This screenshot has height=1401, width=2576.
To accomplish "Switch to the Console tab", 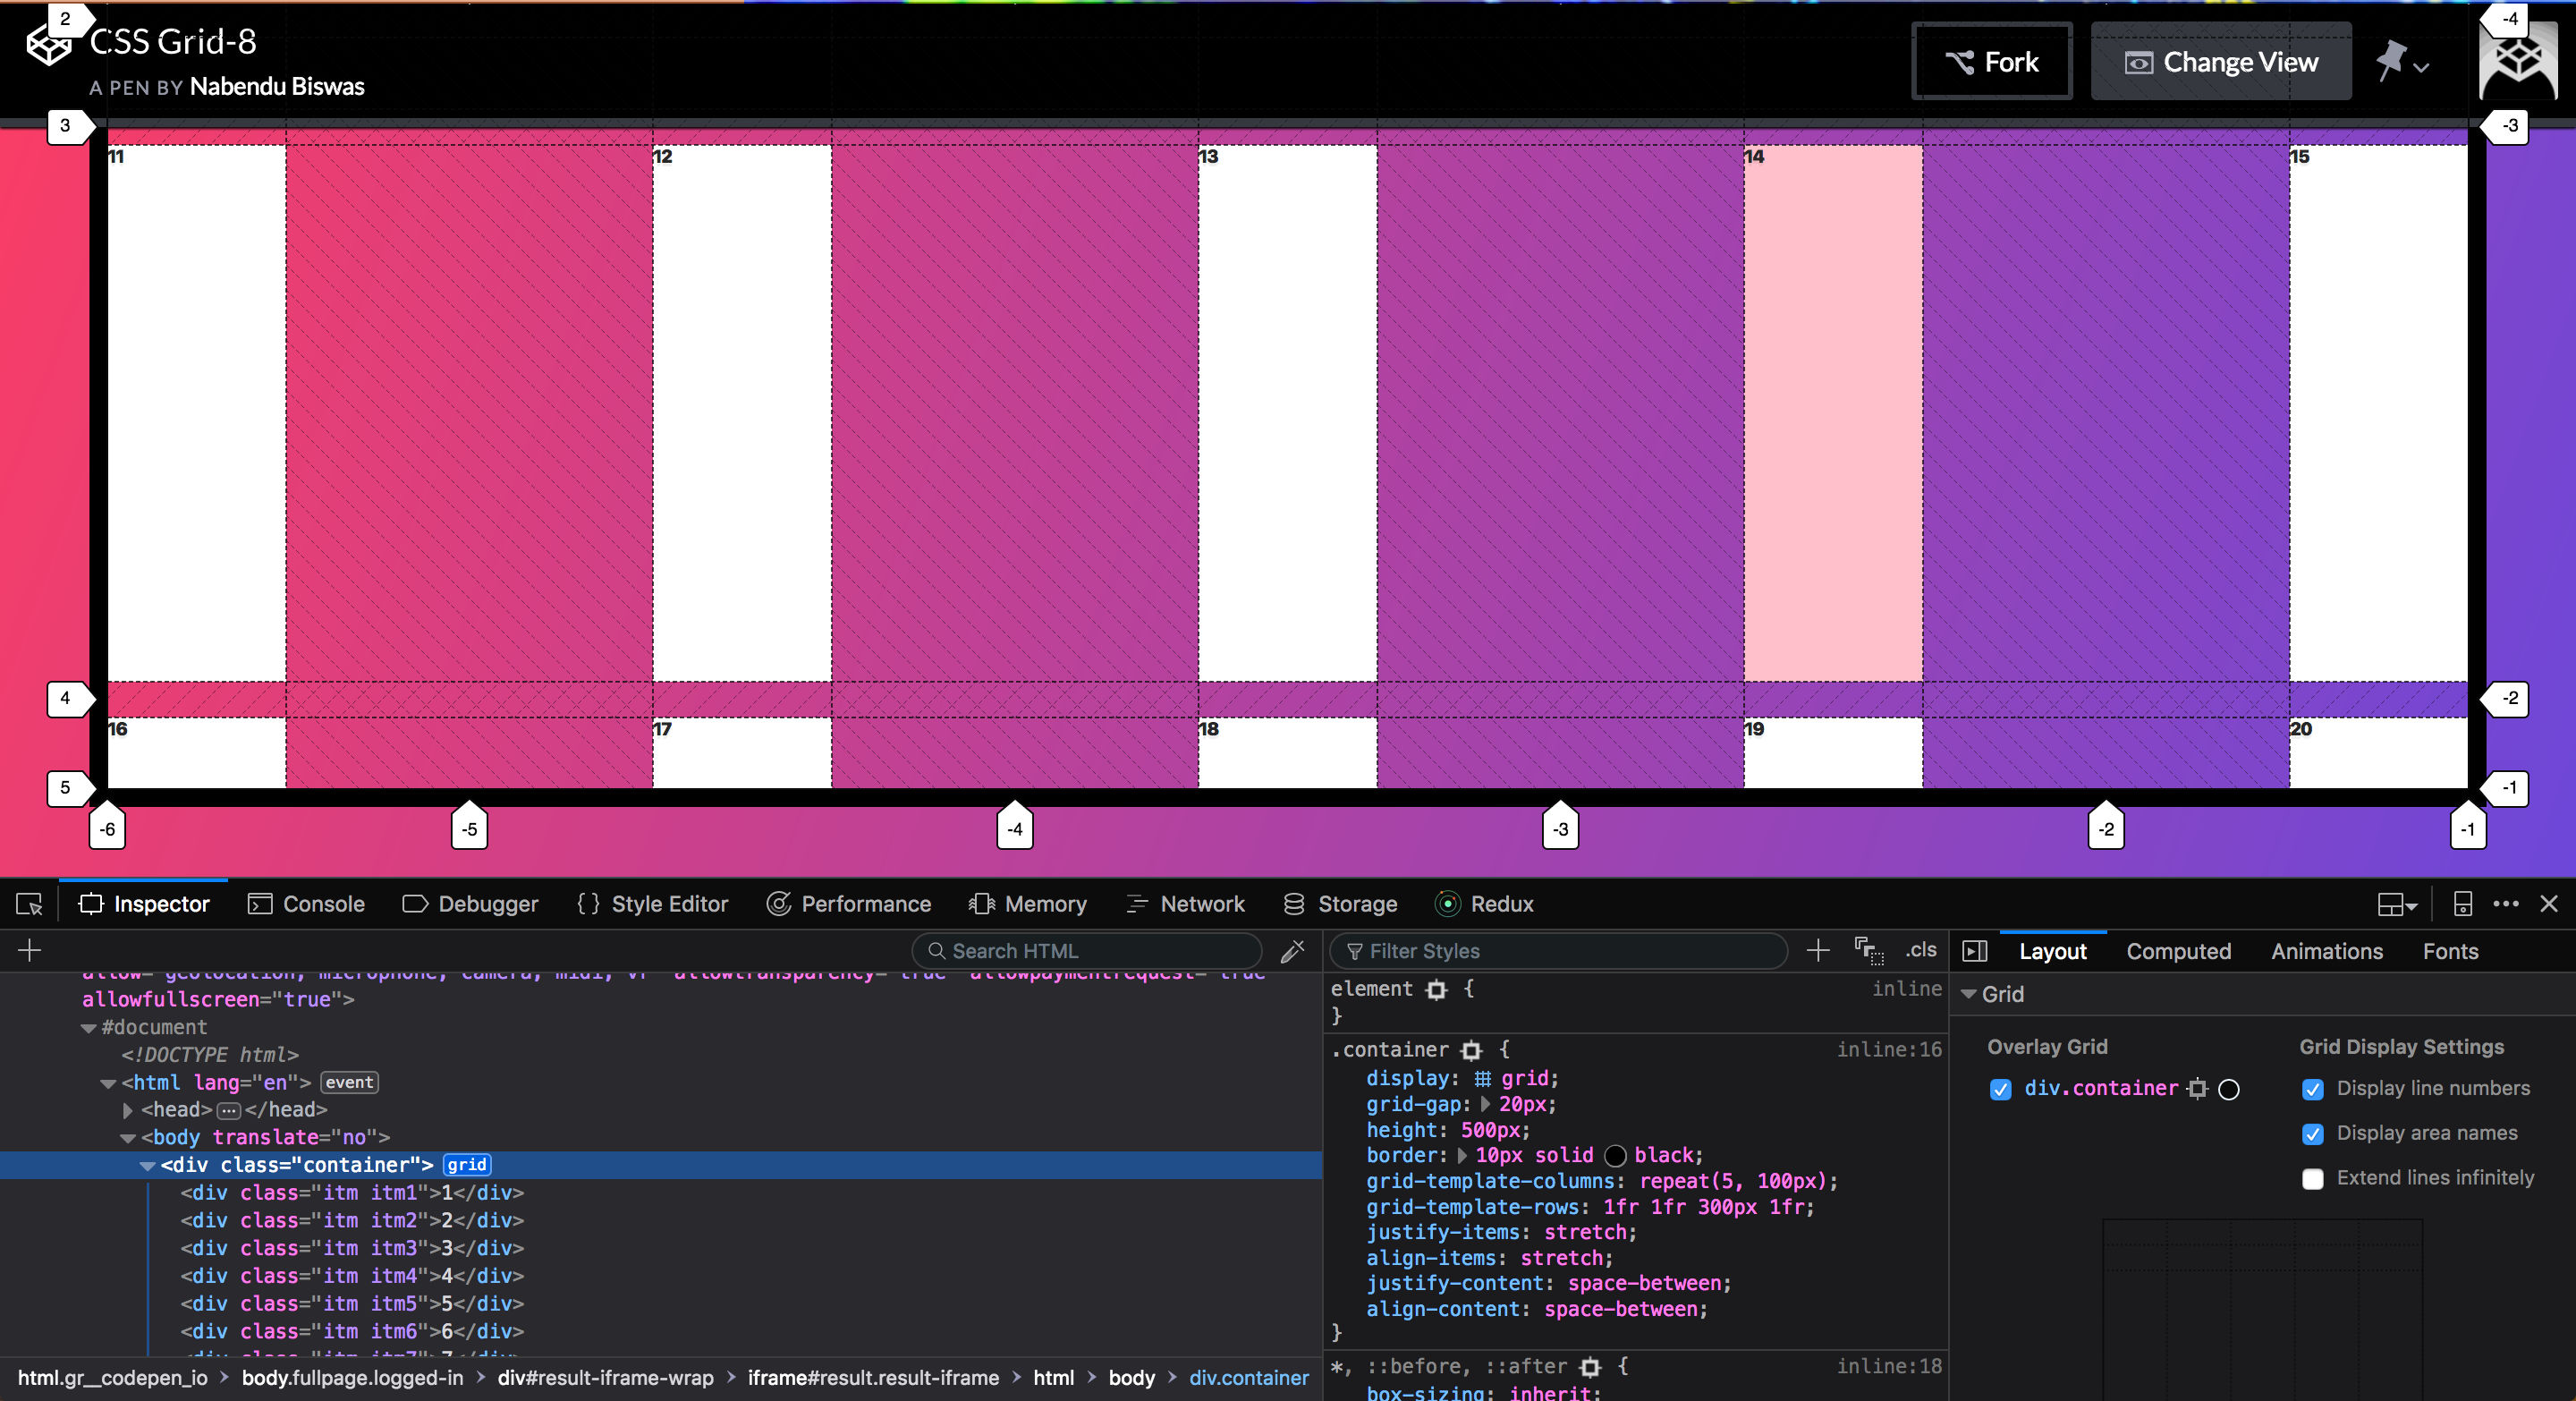I will 306,904.
